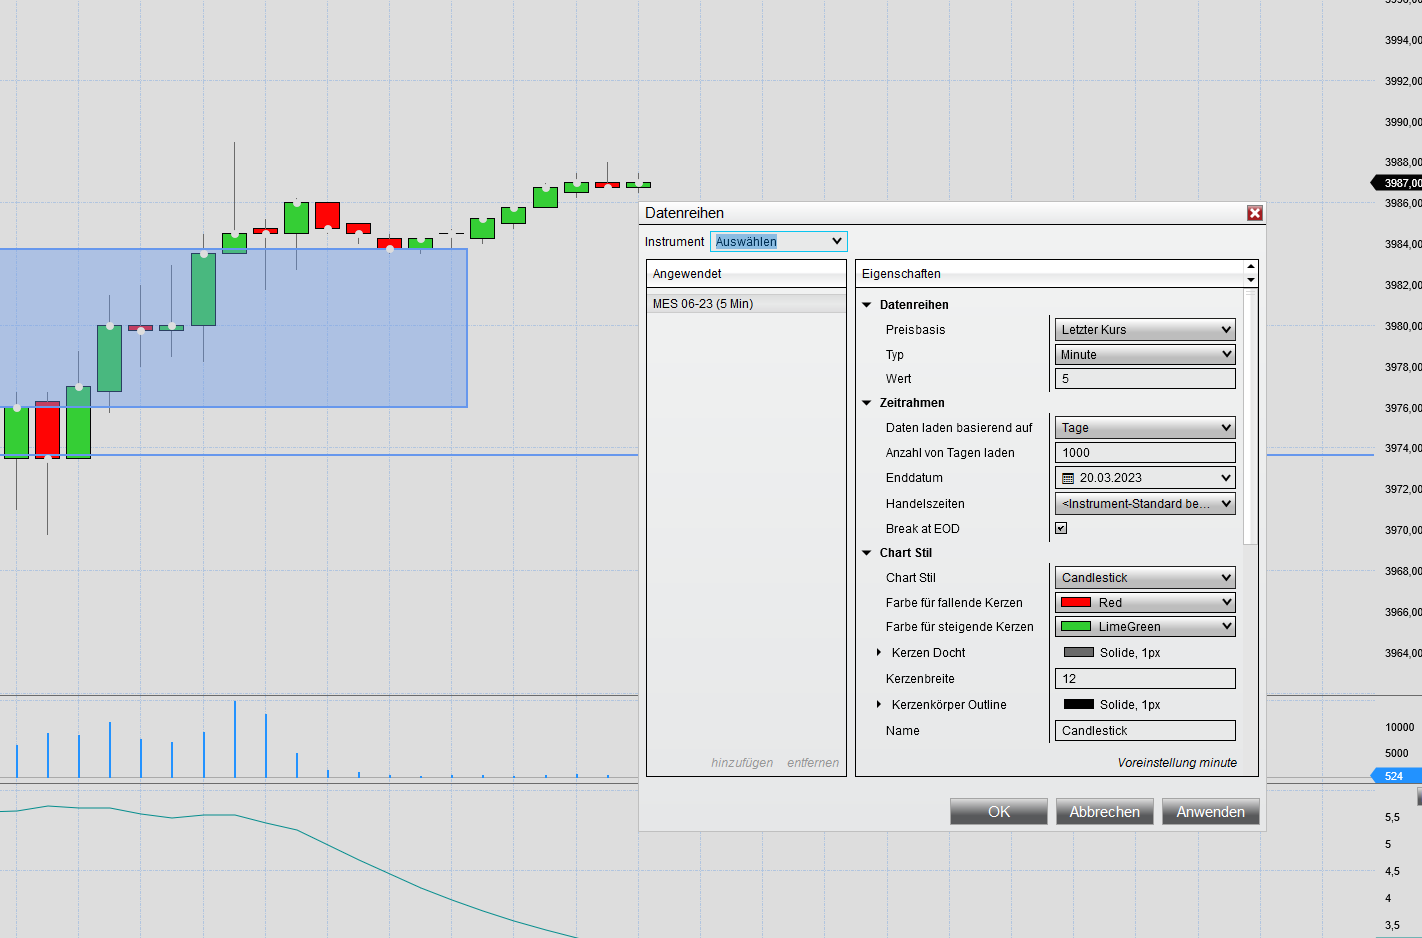Click the hinzufügen link

point(742,763)
